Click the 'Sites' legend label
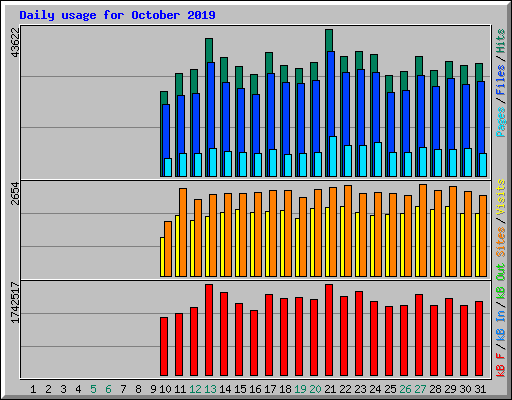512x400 pixels. pyautogui.click(x=501, y=242)
